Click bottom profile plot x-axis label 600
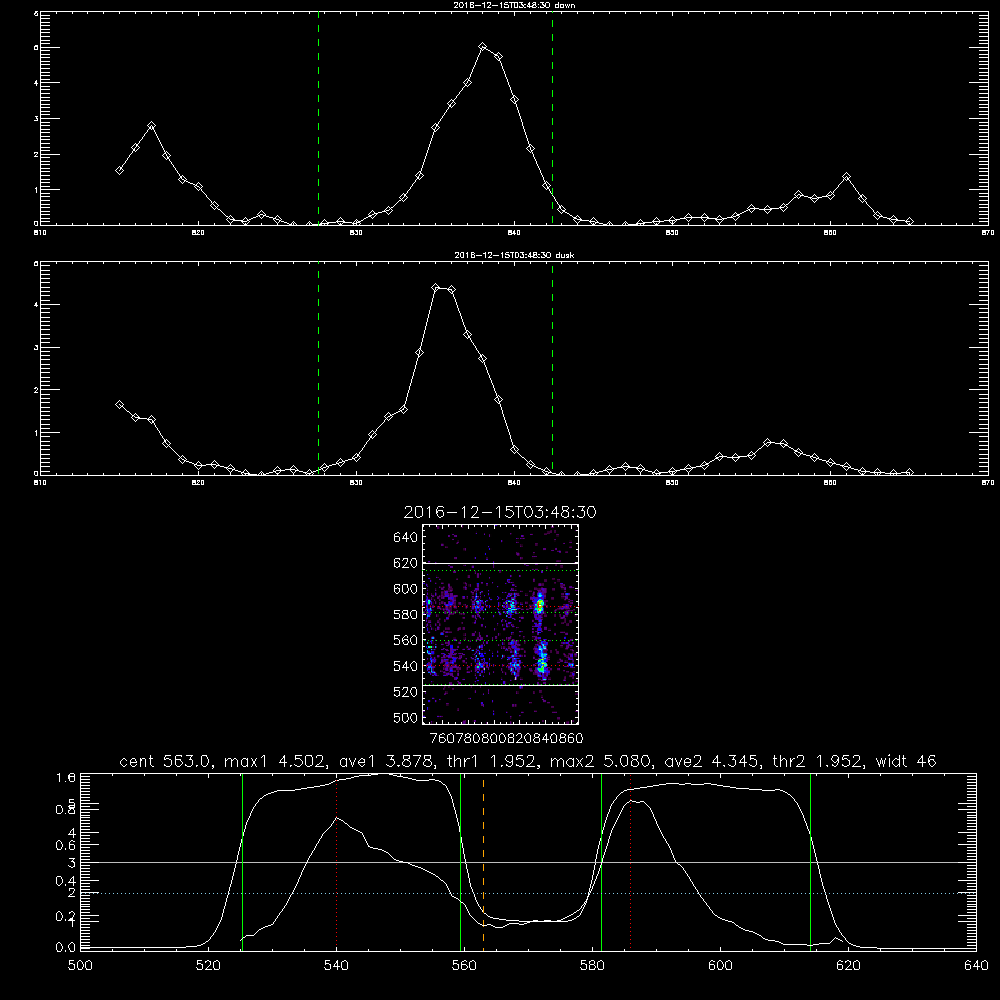Screen dimensions: 1000x1000 point(720,966)
